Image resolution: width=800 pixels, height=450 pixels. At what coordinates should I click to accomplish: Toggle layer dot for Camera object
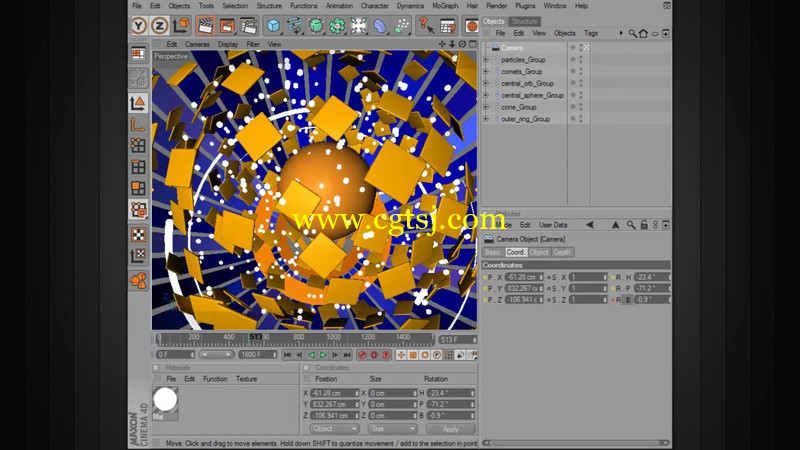coord(573,47)
